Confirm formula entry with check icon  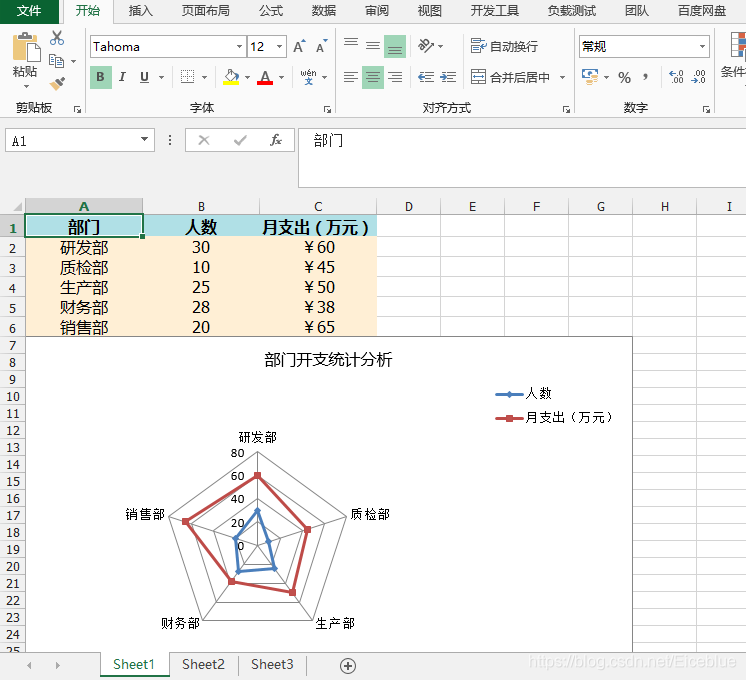[240, 140]
